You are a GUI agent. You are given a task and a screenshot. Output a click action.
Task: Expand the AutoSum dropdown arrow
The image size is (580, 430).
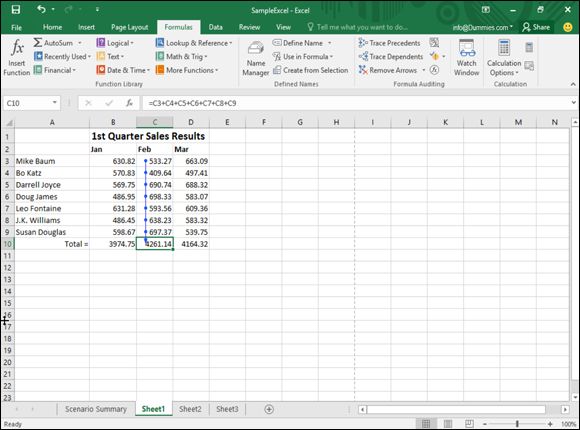80,43
